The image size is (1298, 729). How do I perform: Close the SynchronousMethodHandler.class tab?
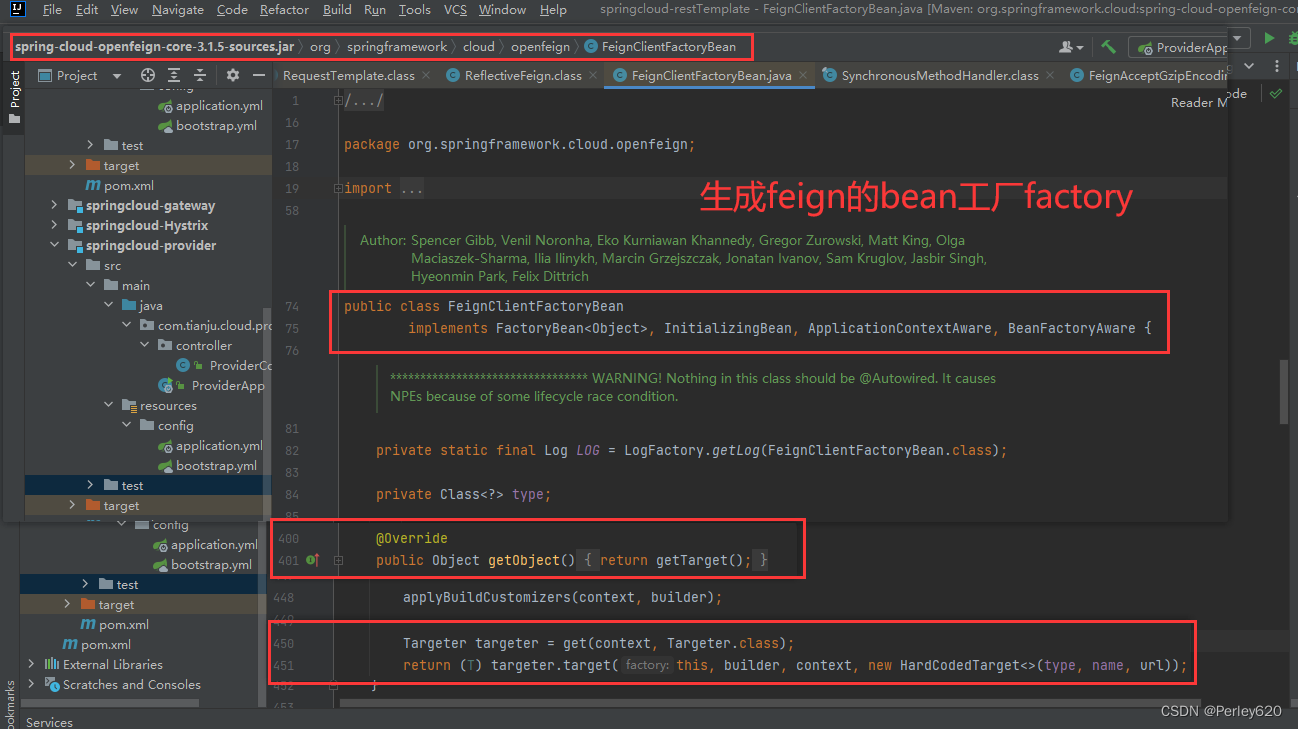tap(1050, 76)
